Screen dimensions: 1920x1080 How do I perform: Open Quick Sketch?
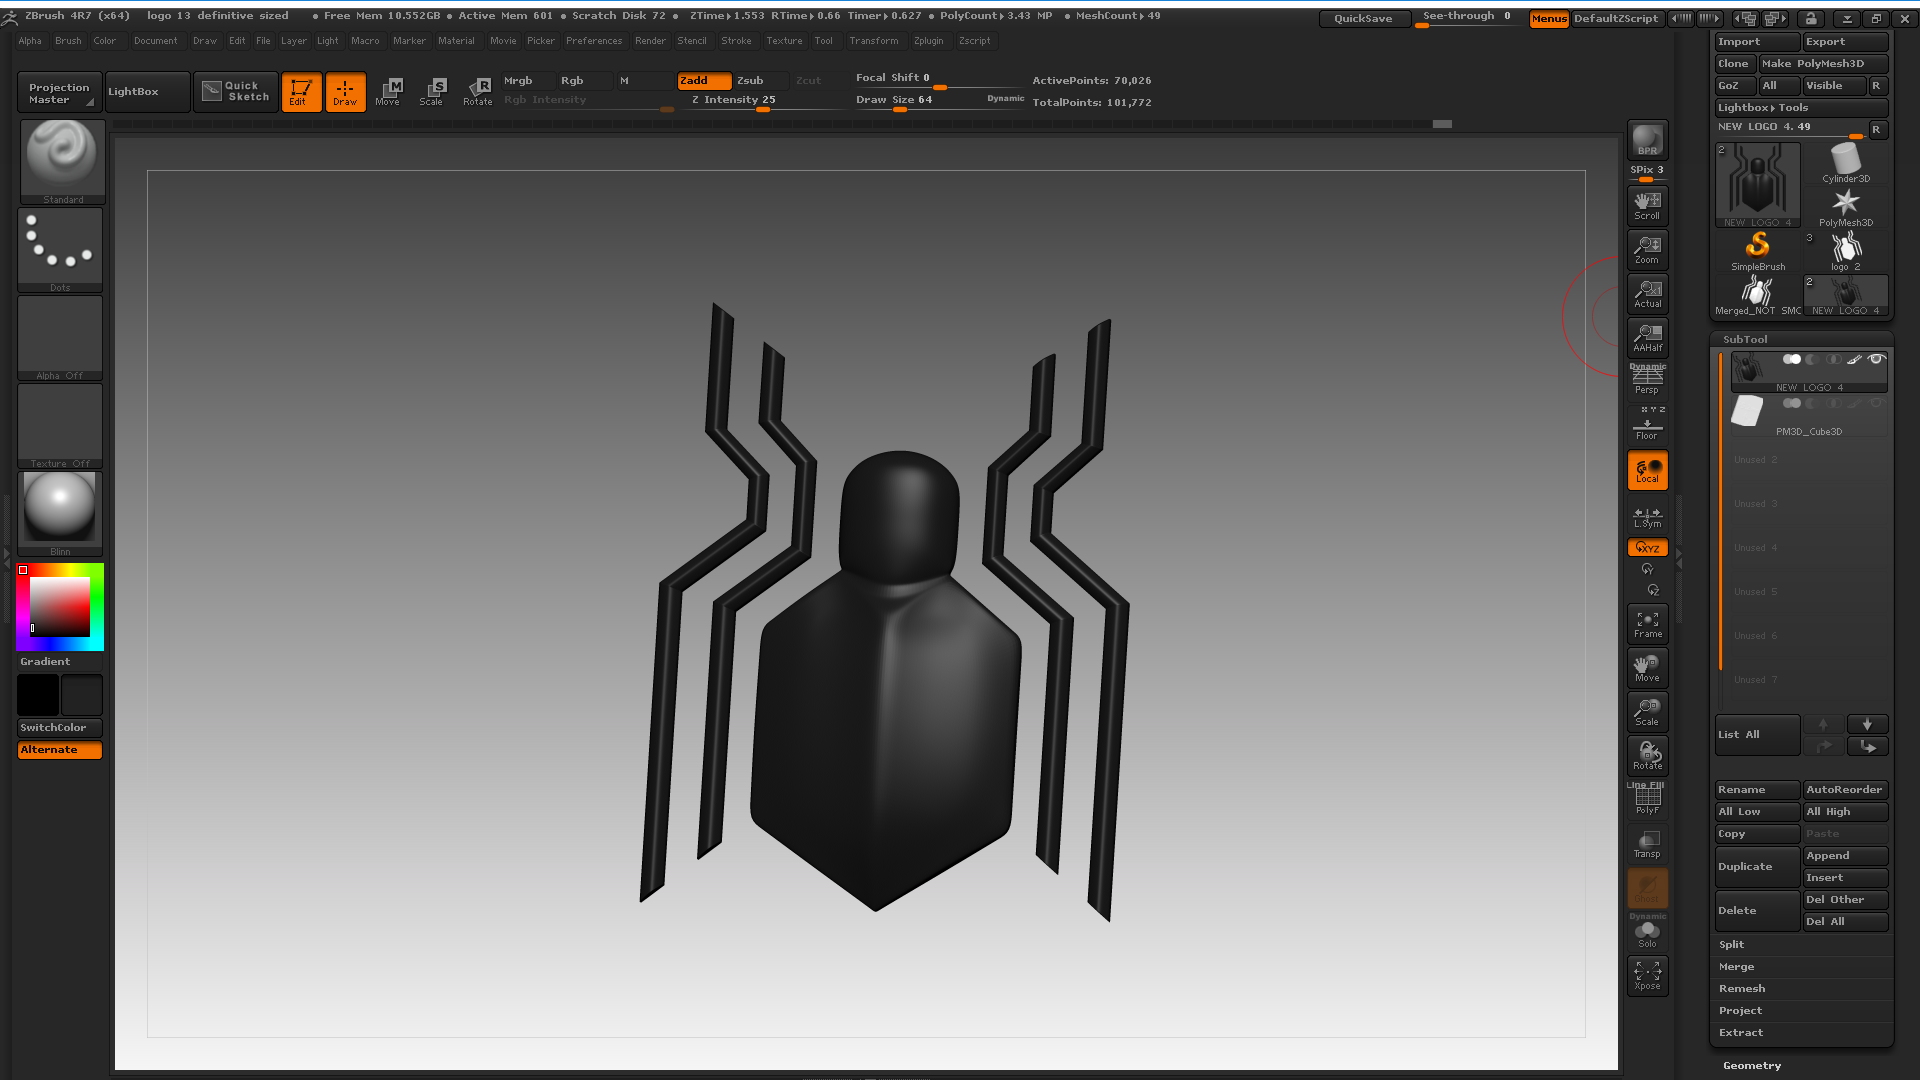pos(236,91)
